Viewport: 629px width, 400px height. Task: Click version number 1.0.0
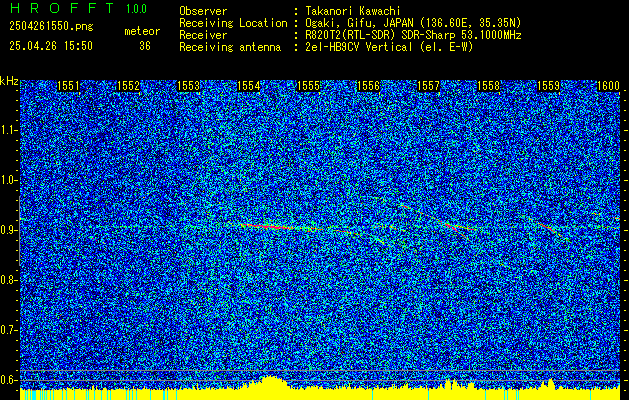tap(136, 9)
